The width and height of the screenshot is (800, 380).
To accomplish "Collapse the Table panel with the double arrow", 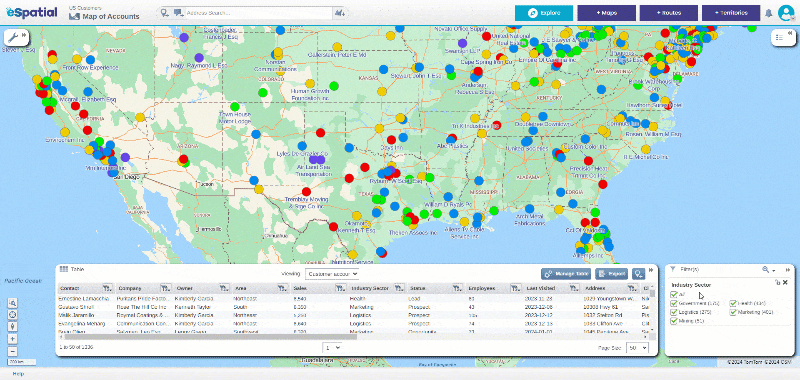I will pos(651,270).
